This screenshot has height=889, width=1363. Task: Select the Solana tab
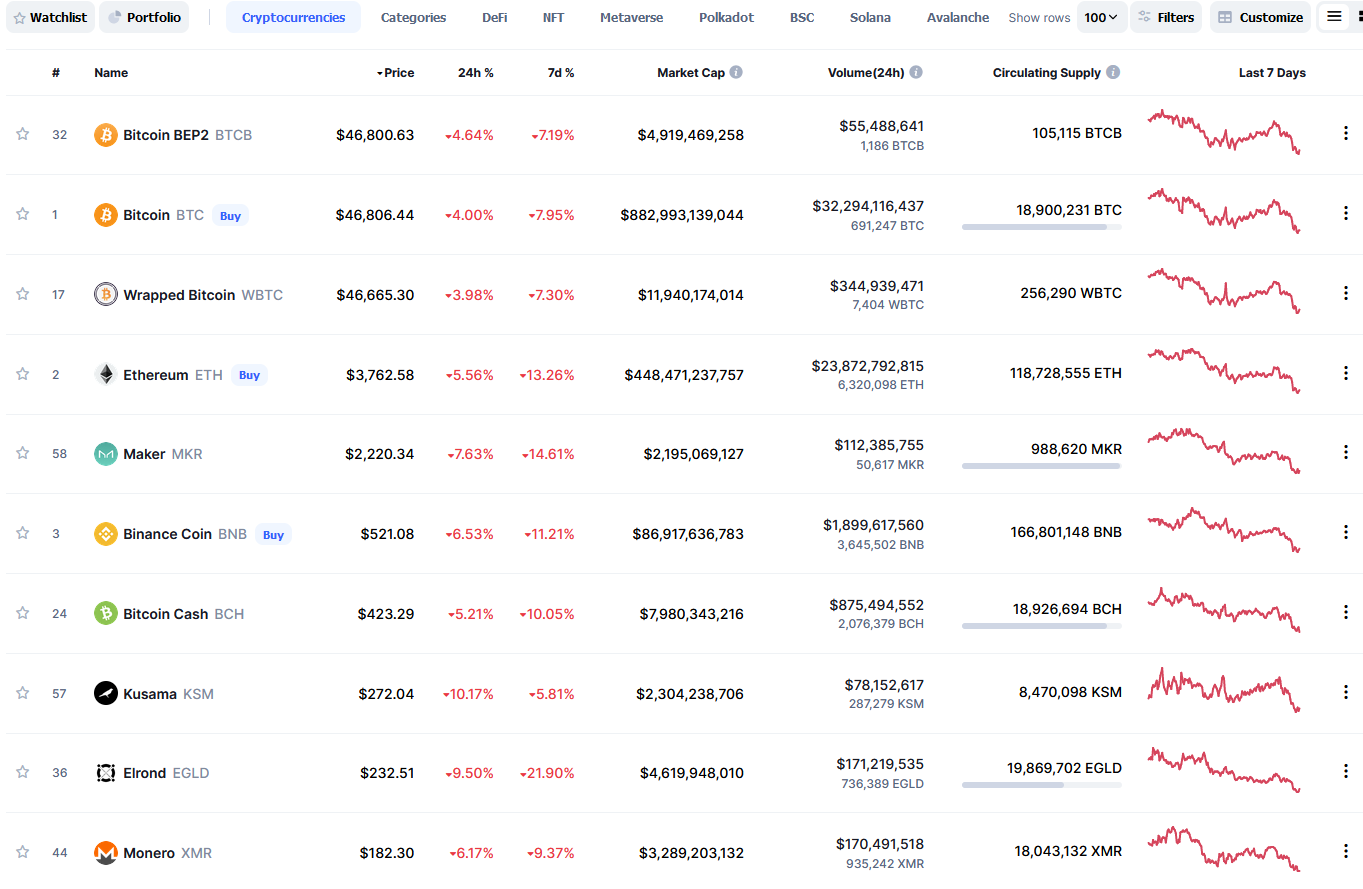(870, 17)
